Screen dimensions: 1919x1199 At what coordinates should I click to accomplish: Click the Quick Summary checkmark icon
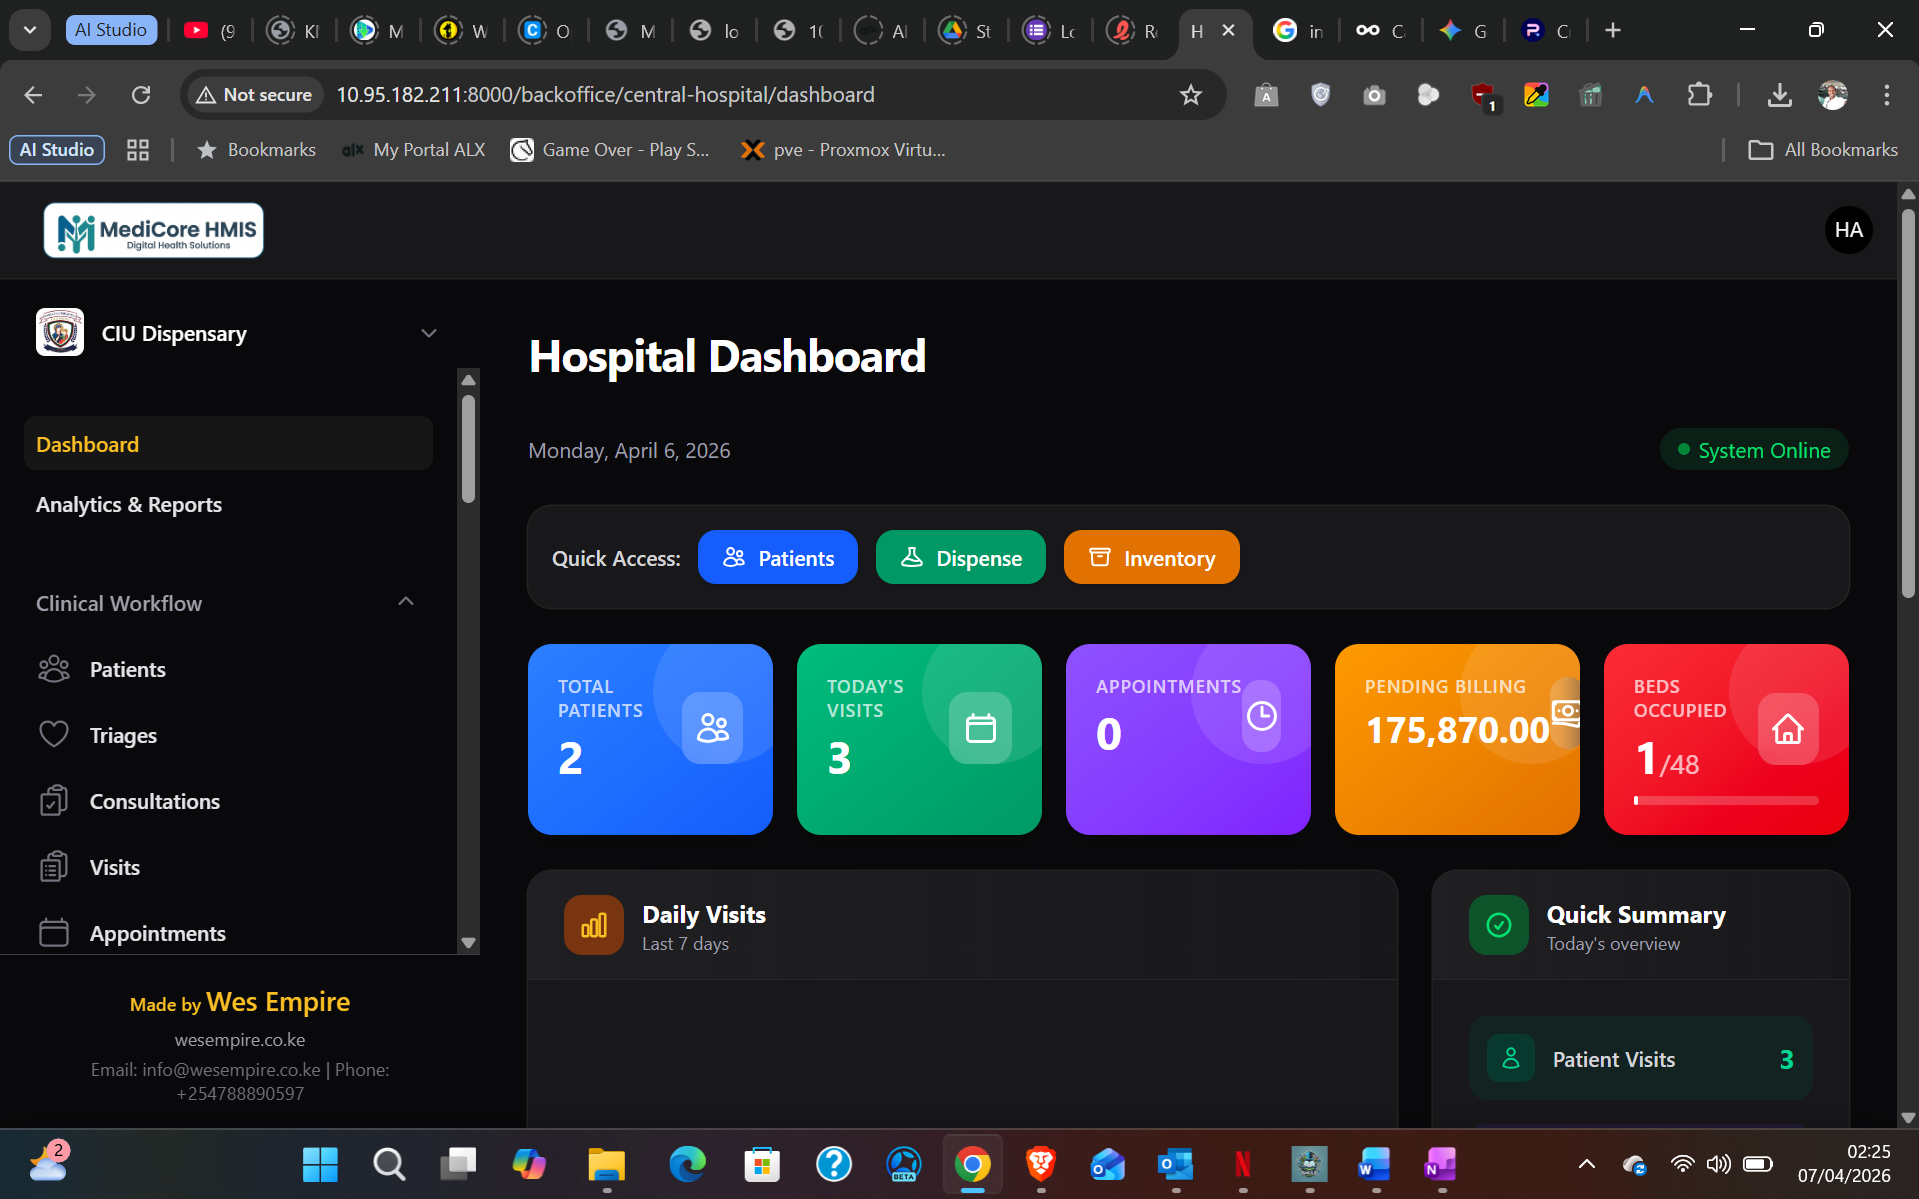click(1498, 925)
